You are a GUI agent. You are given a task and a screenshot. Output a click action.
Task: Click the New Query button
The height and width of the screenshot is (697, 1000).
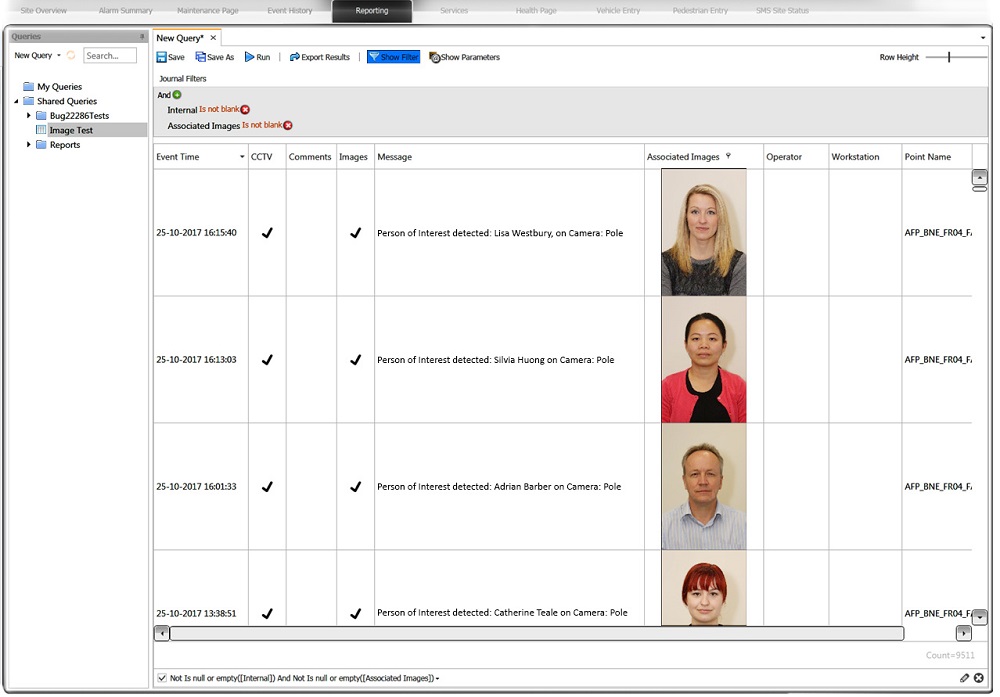click(x=33, y=55)
